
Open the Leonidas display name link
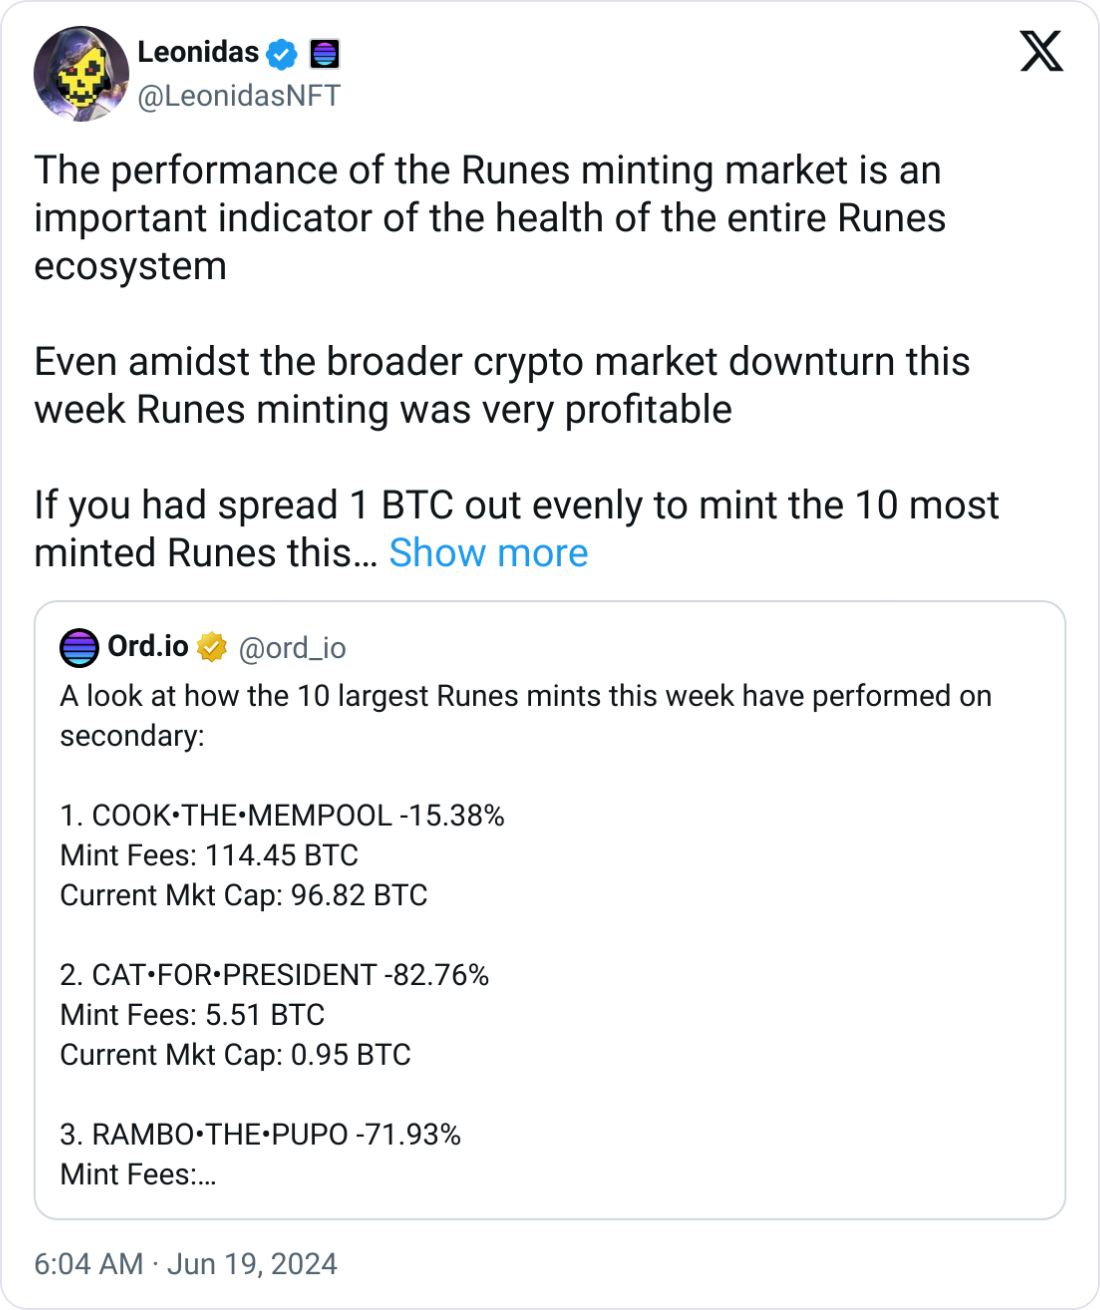point(198,52)
